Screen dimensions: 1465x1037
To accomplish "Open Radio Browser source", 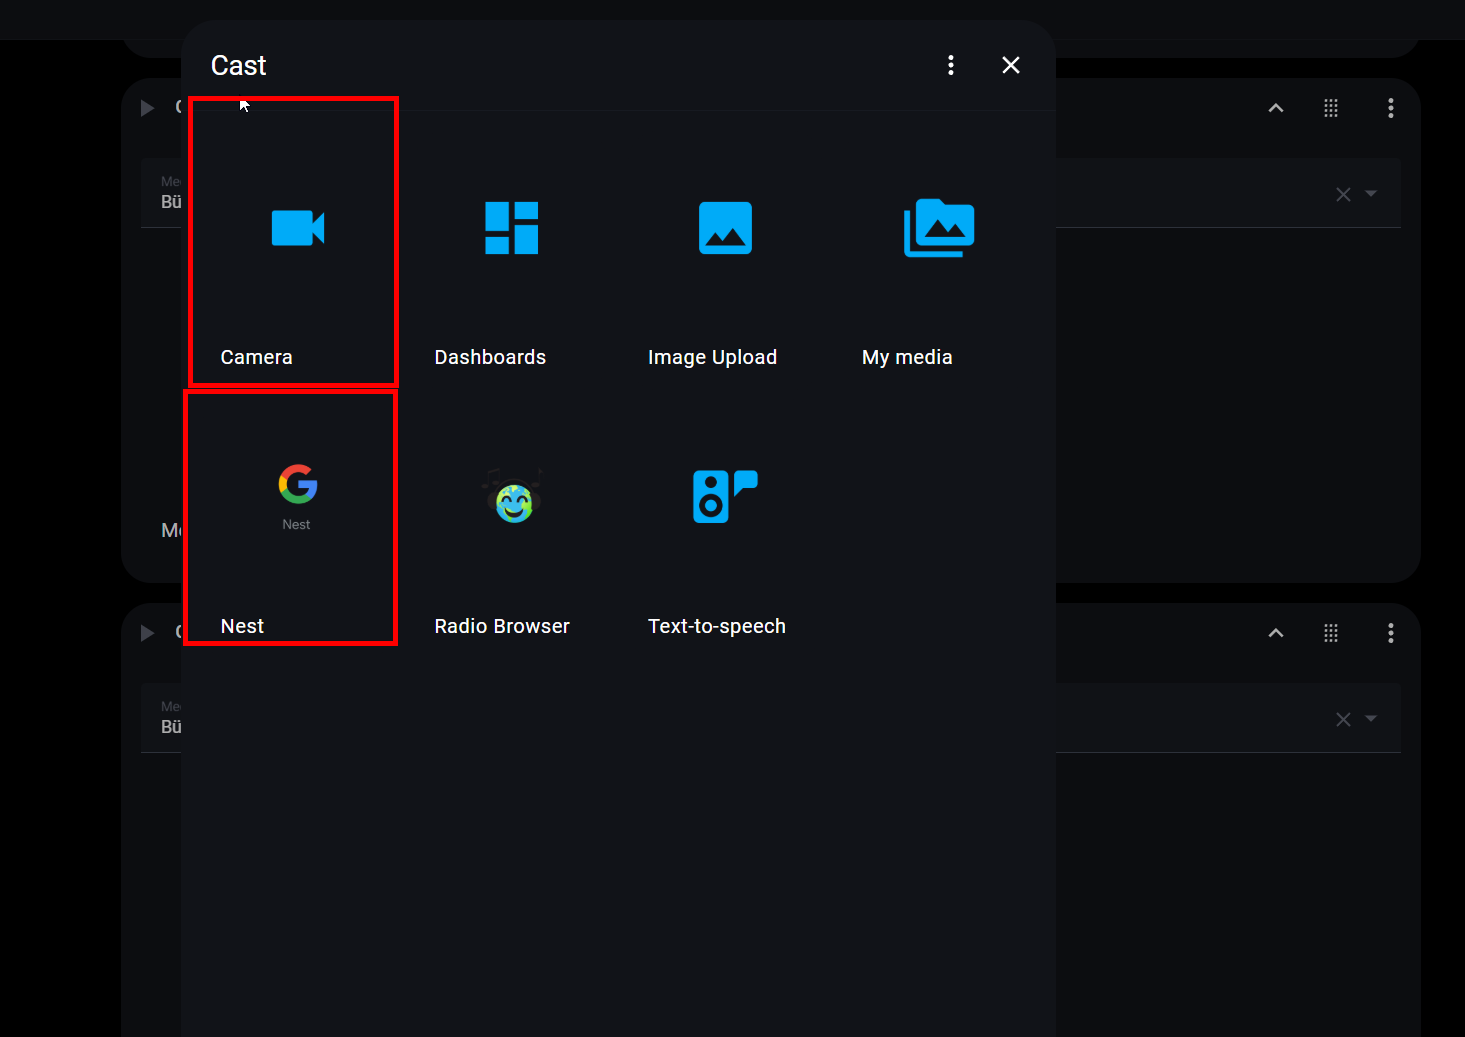I will (x=513, y=498).
